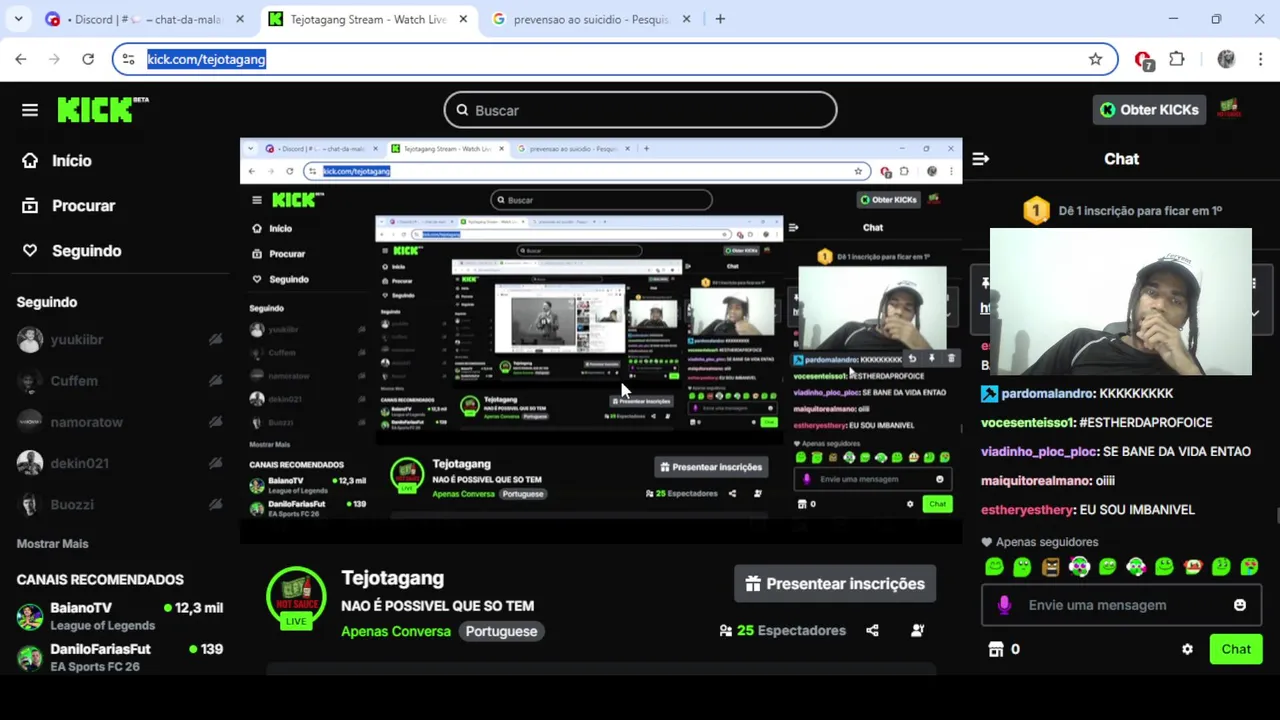This screenshot has height=720, width=1280.
Task: Click the purple microphone icon in message box
Action: [x=1004, y=605]
